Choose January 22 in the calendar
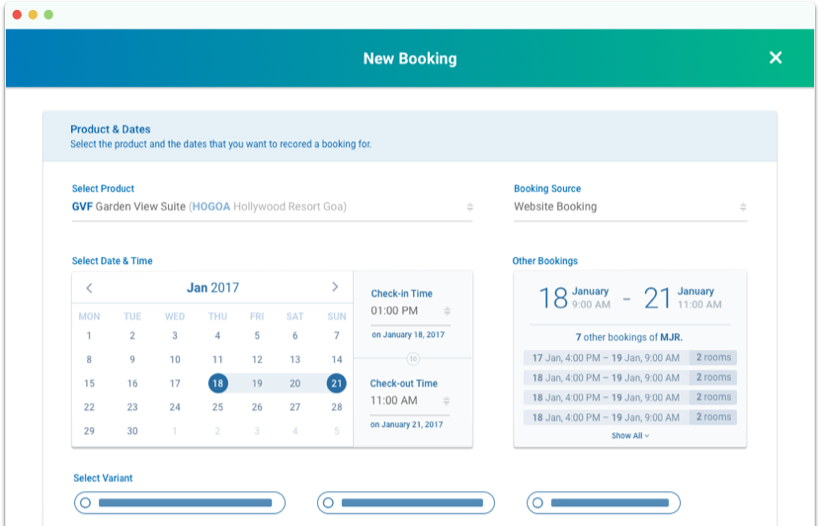The height and width of the screenshot is (526, 820). coord(89,407)
